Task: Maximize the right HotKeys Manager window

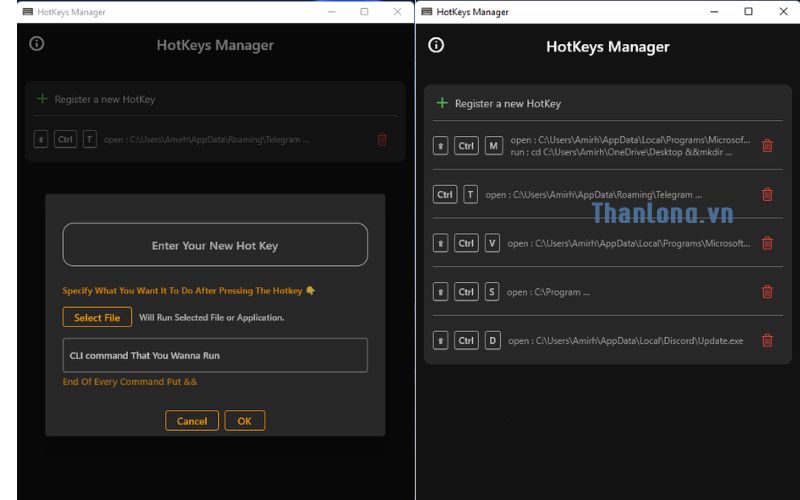Action: 748,12
